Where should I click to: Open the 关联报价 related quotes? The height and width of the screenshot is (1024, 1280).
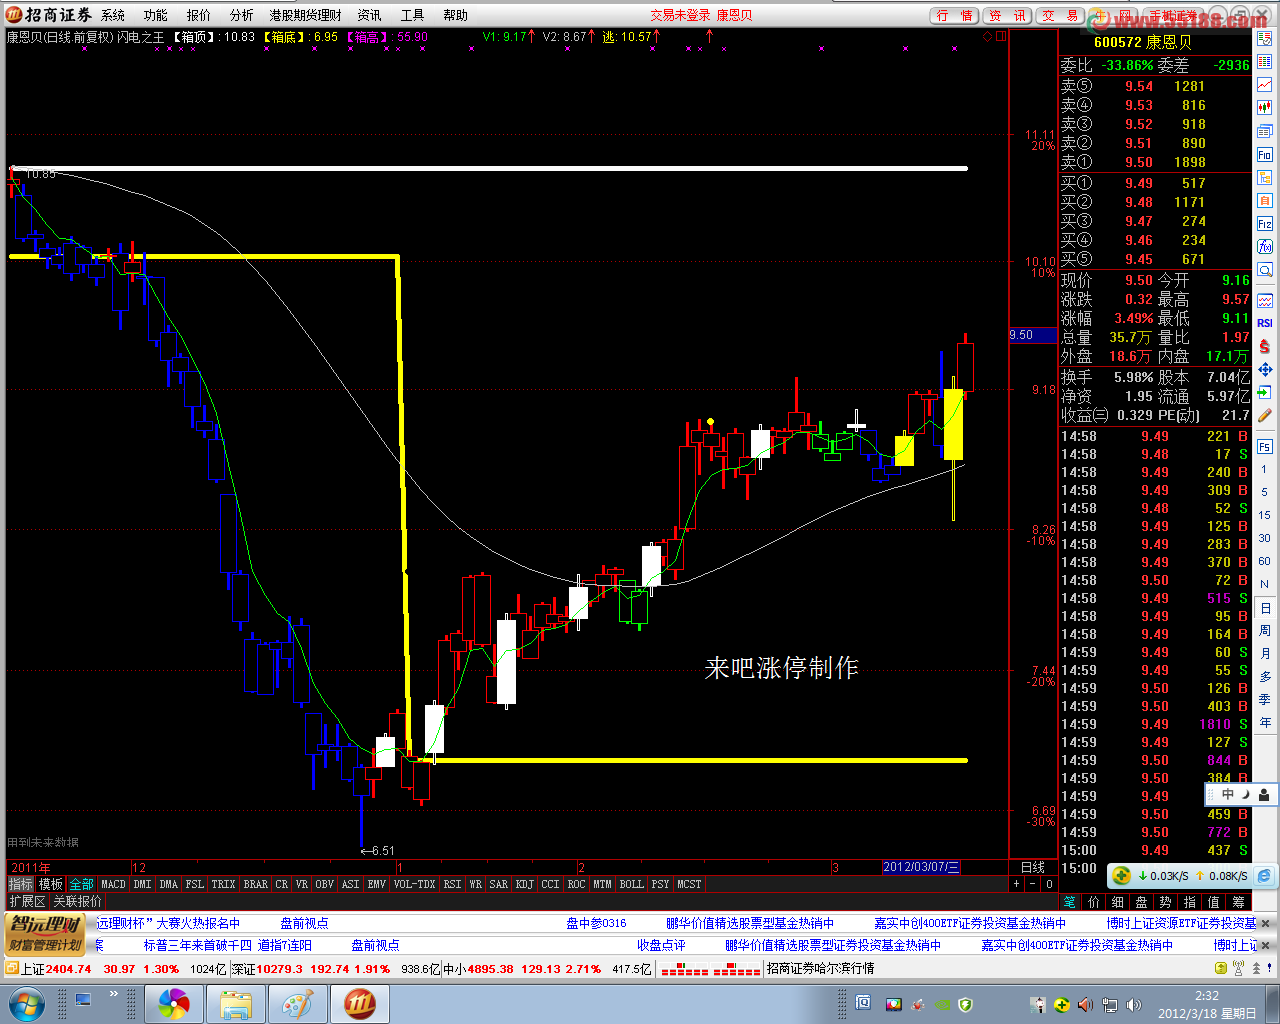pyautogui.click(x=77, y=902)
